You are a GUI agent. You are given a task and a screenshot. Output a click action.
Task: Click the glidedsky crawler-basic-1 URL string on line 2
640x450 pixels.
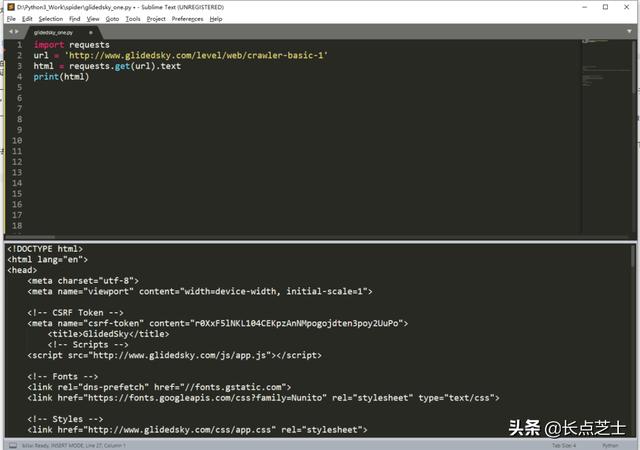(x=196, y=56)
